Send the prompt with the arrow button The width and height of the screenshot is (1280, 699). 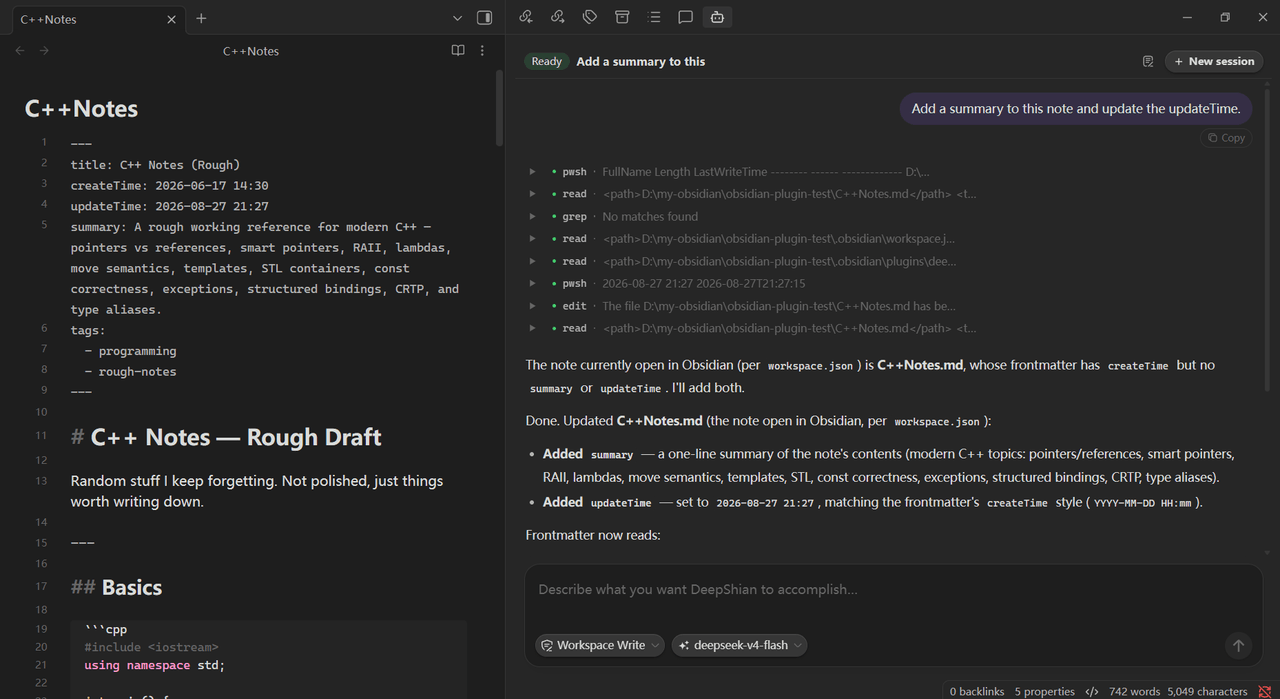(x=1238, y=646)
